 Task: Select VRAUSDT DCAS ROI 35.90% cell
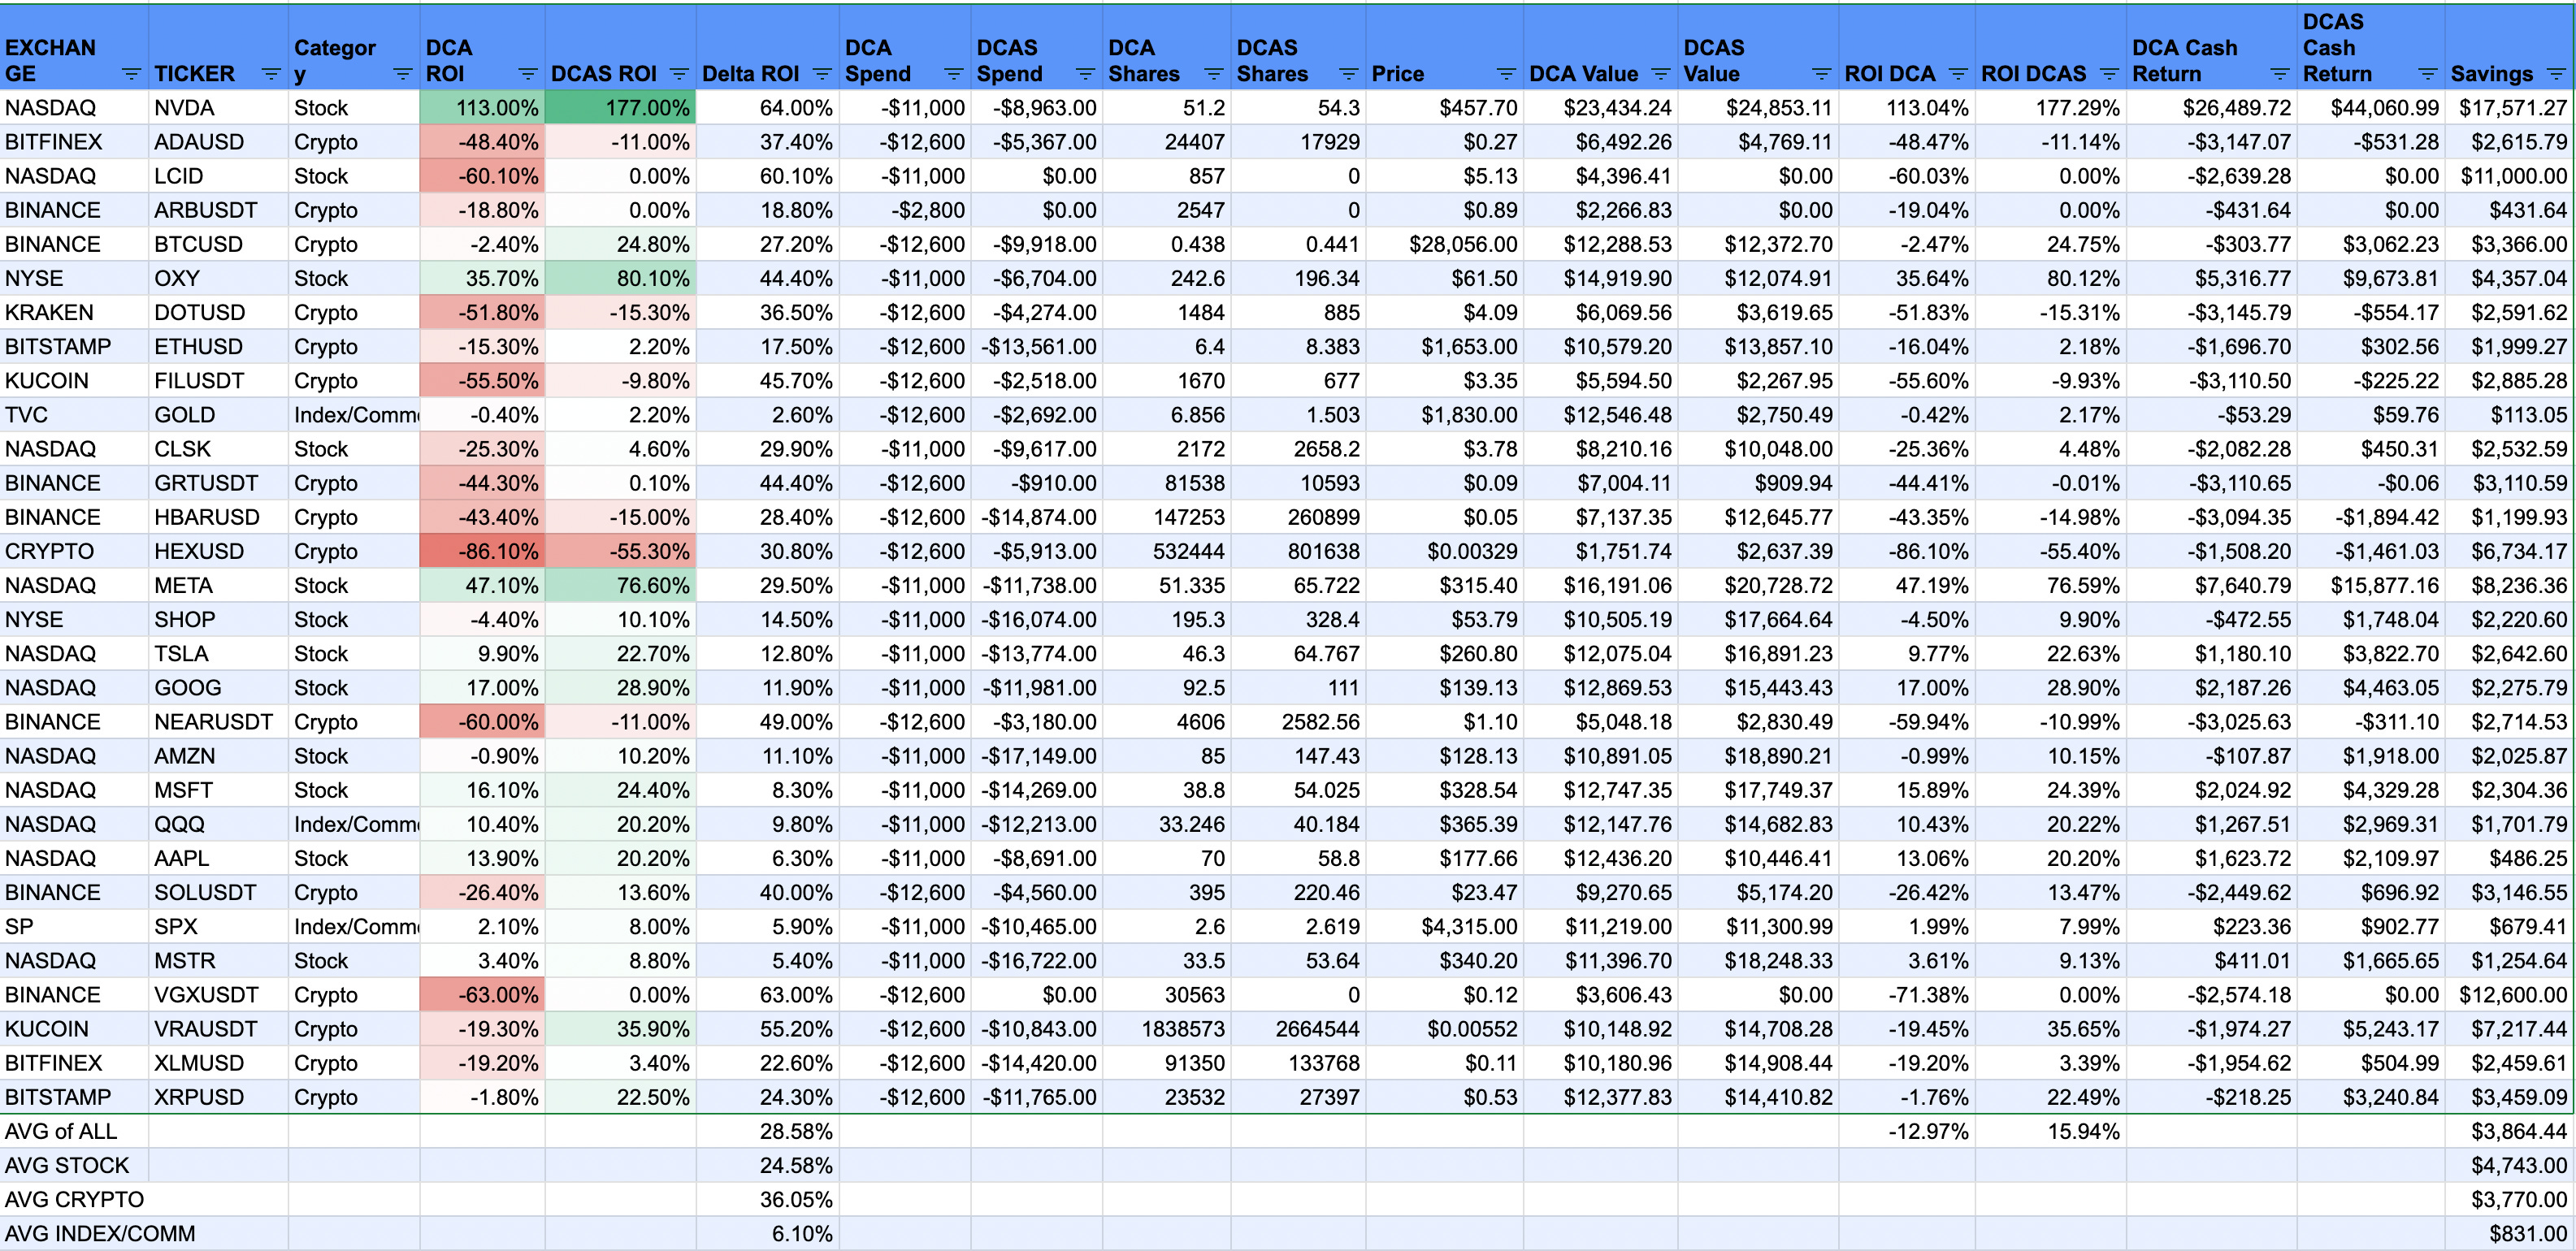pyautogui.click(x=620, y=1029)
